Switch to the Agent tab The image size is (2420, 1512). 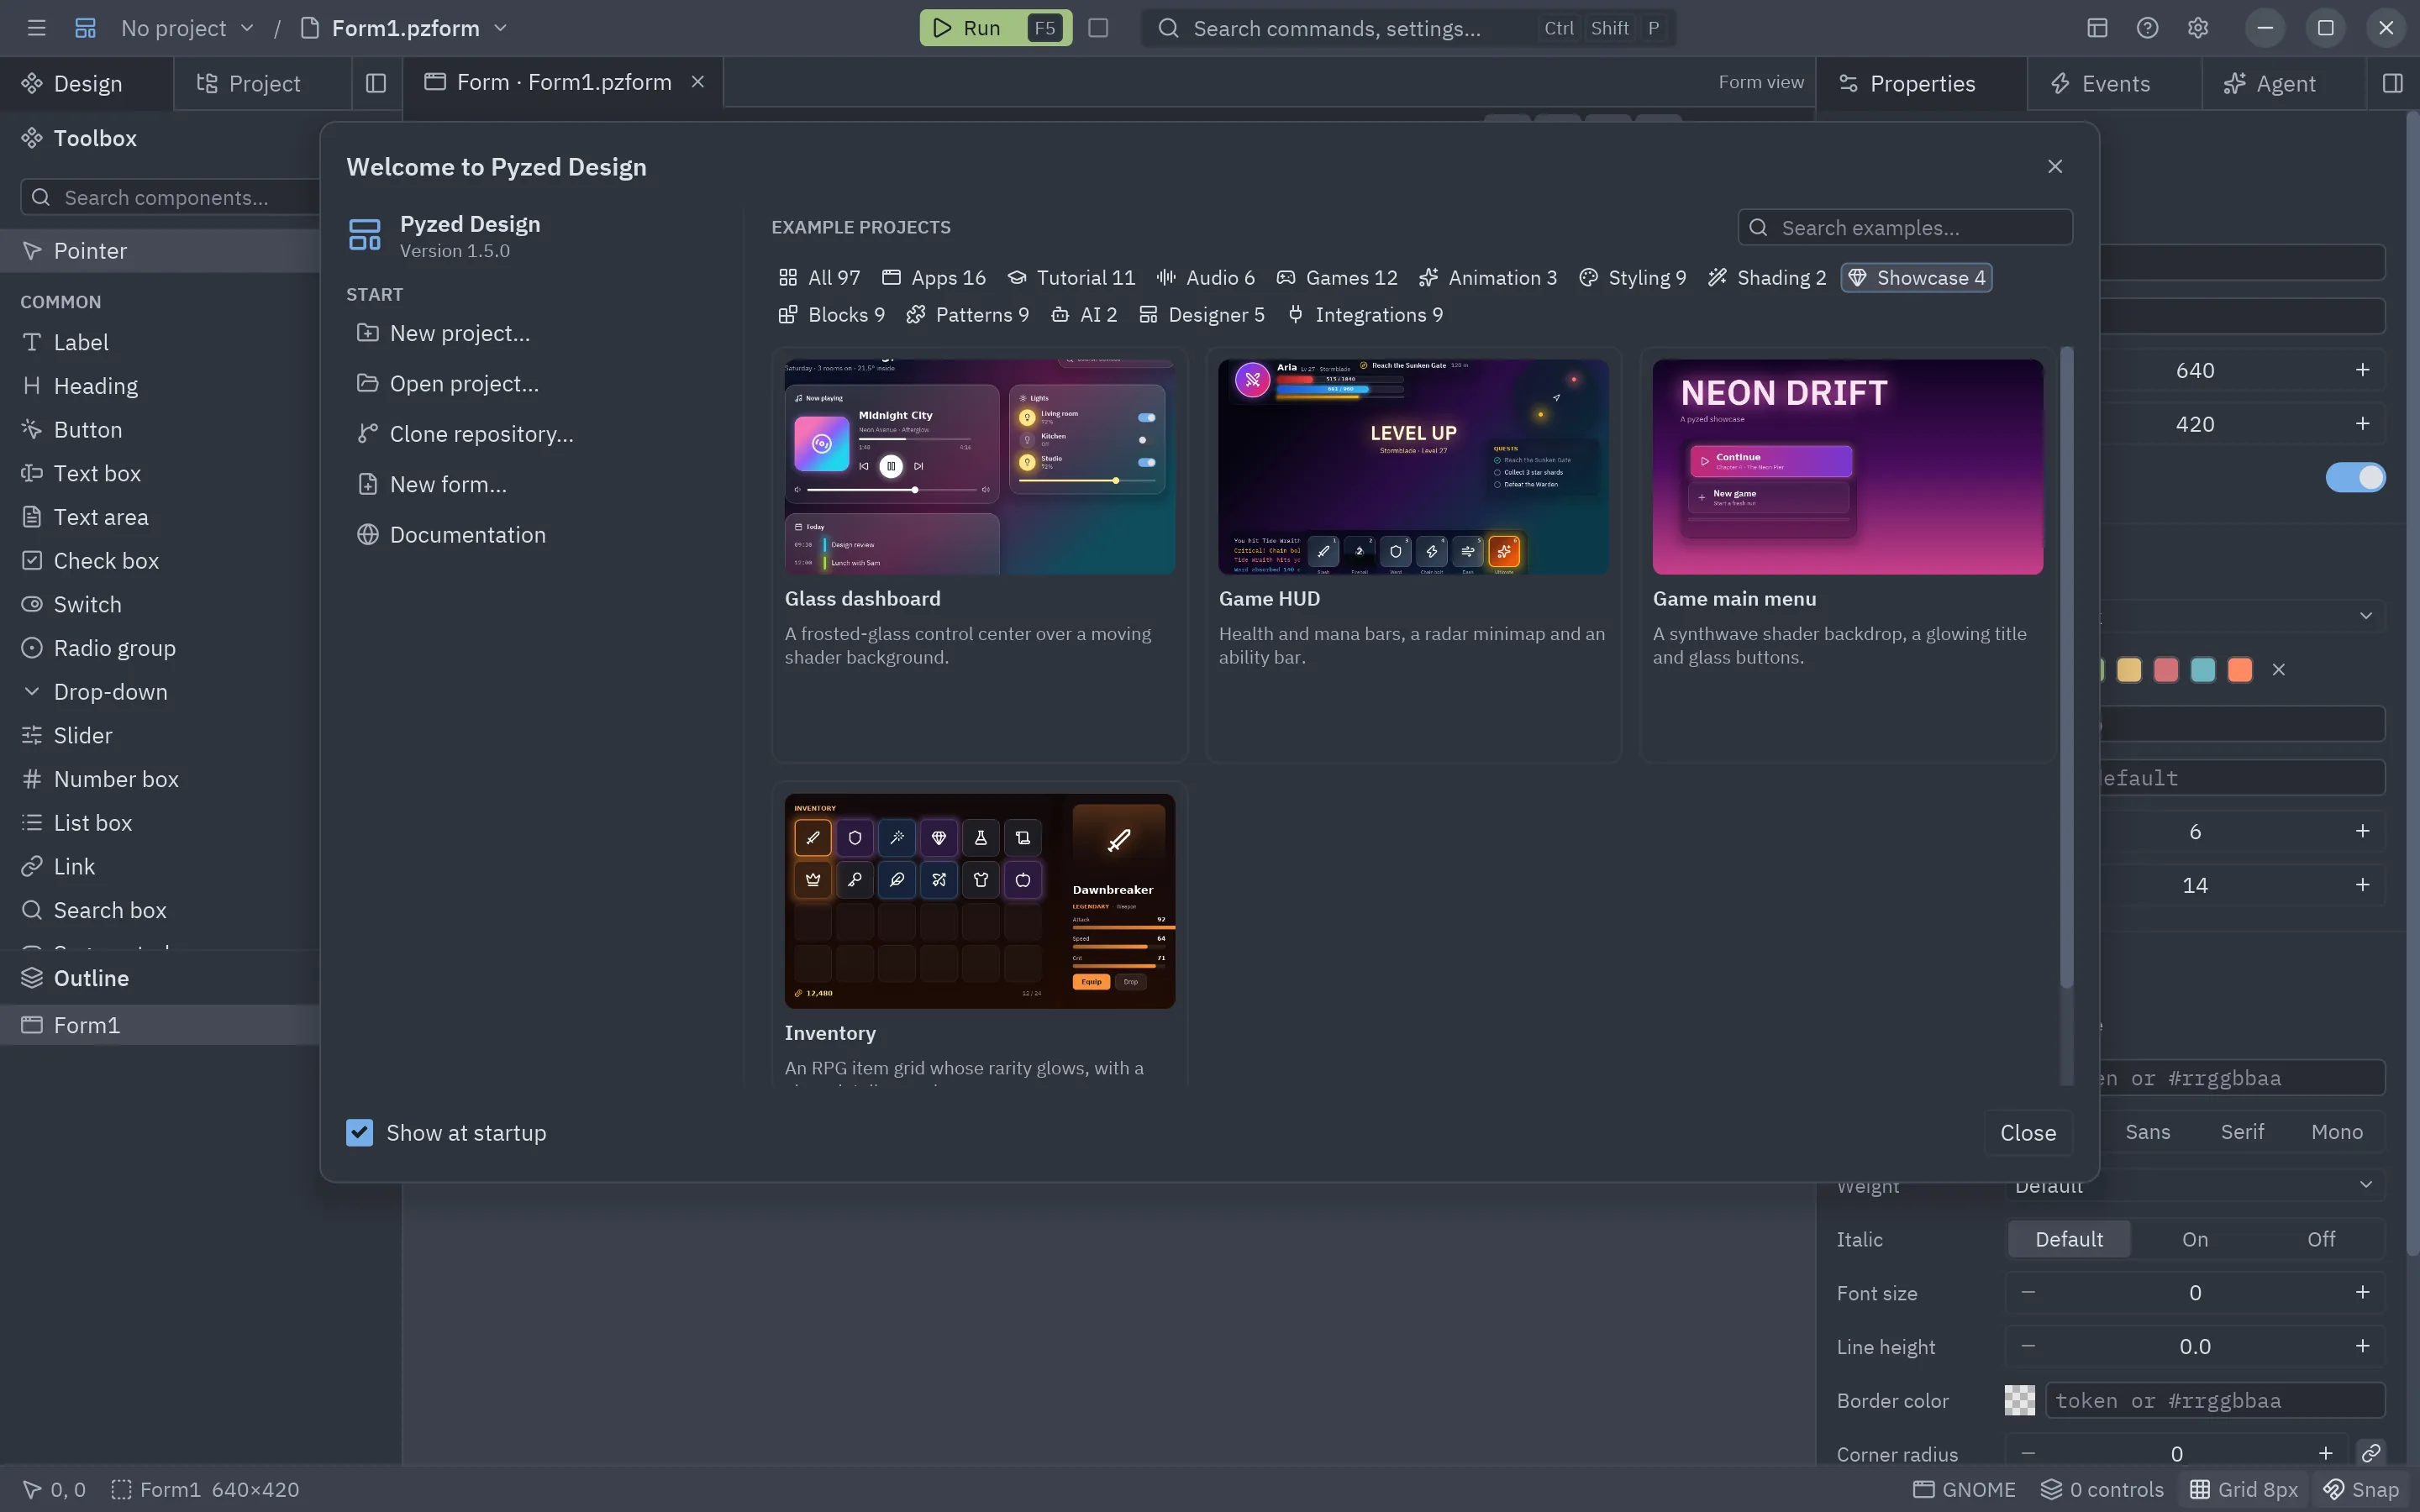pyautogui.click(x=2284, y=83)
